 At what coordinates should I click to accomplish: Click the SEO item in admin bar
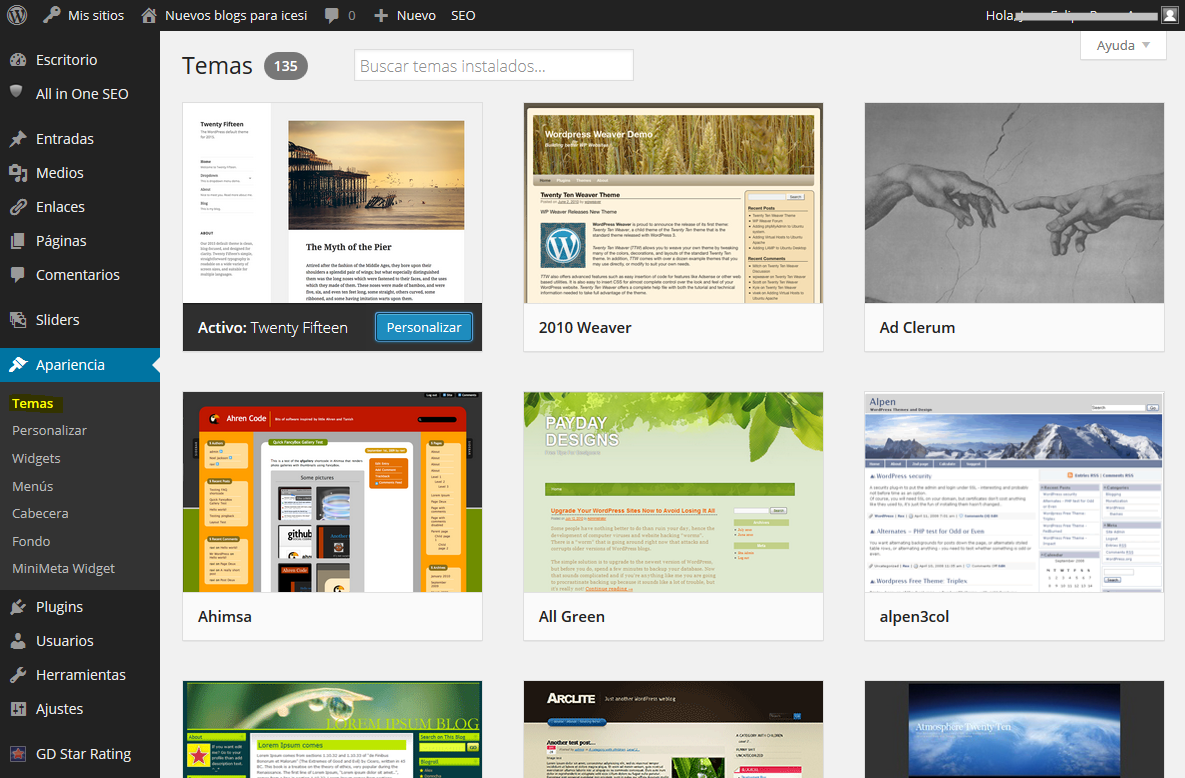coord(463,16)
